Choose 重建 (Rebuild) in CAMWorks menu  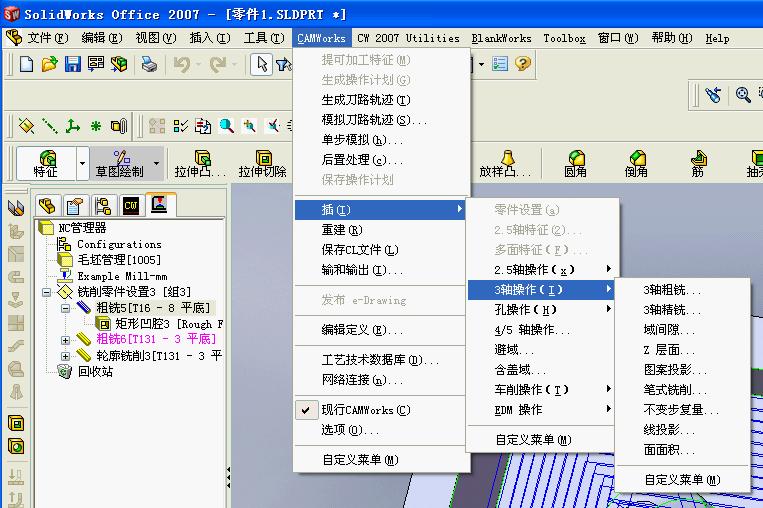click(382, 230)
